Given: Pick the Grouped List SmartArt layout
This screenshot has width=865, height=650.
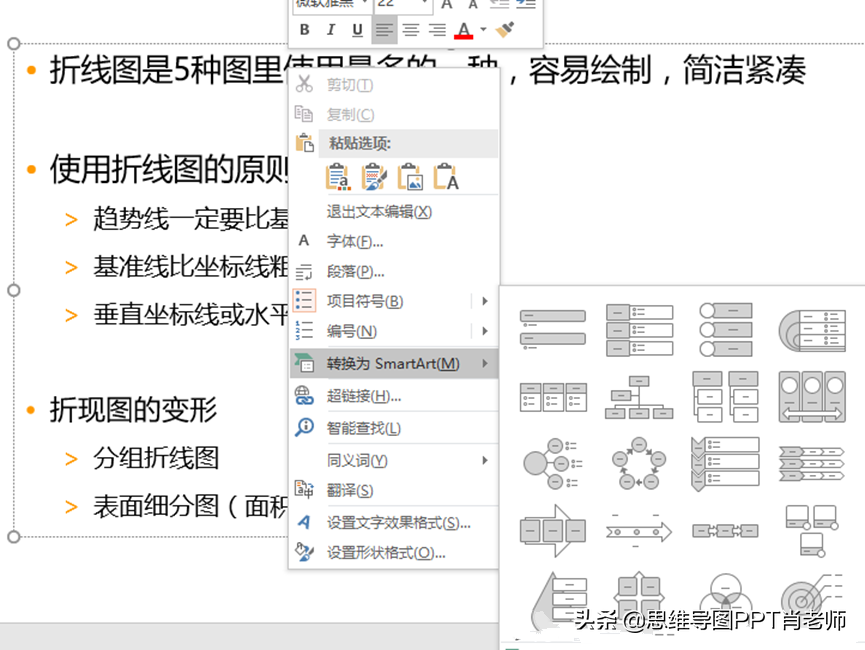Looking at the screenshot, I should pos(725,397).
